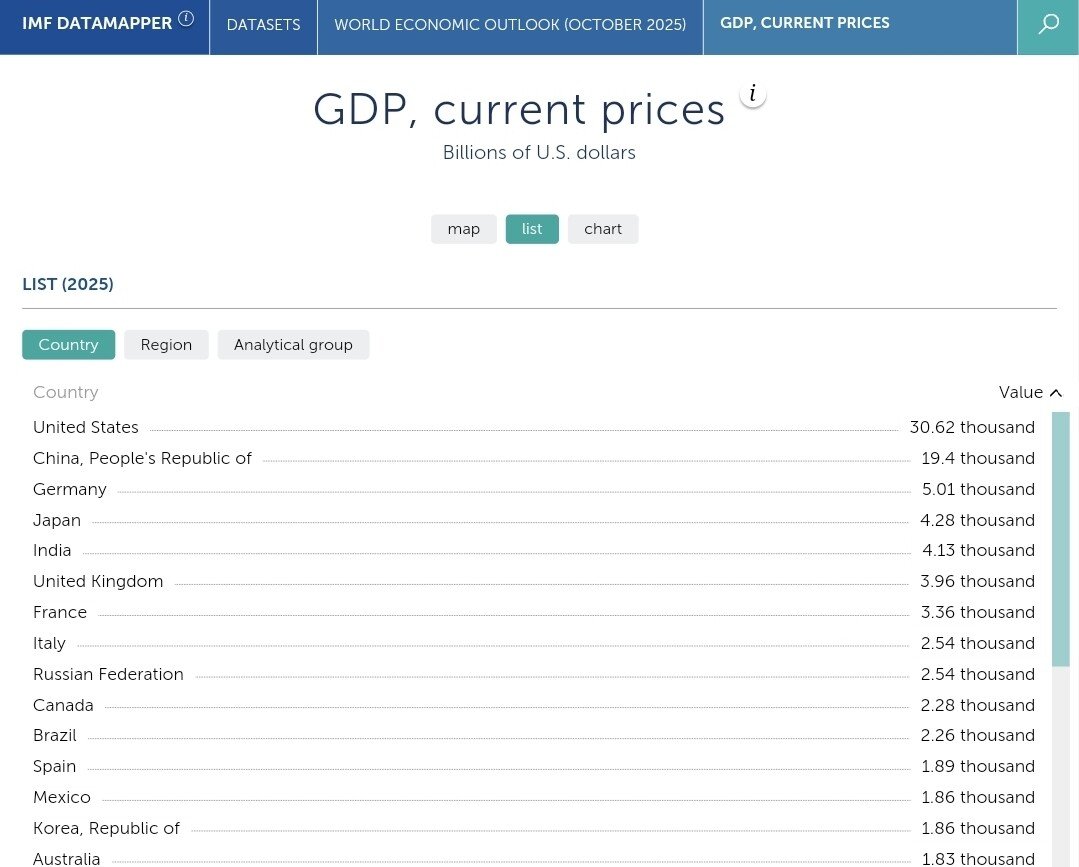The width and height of the screenshot is (1079, 867).
Task: Open GDP, Current Prices indicator menu
Action: tap(804, 23)
